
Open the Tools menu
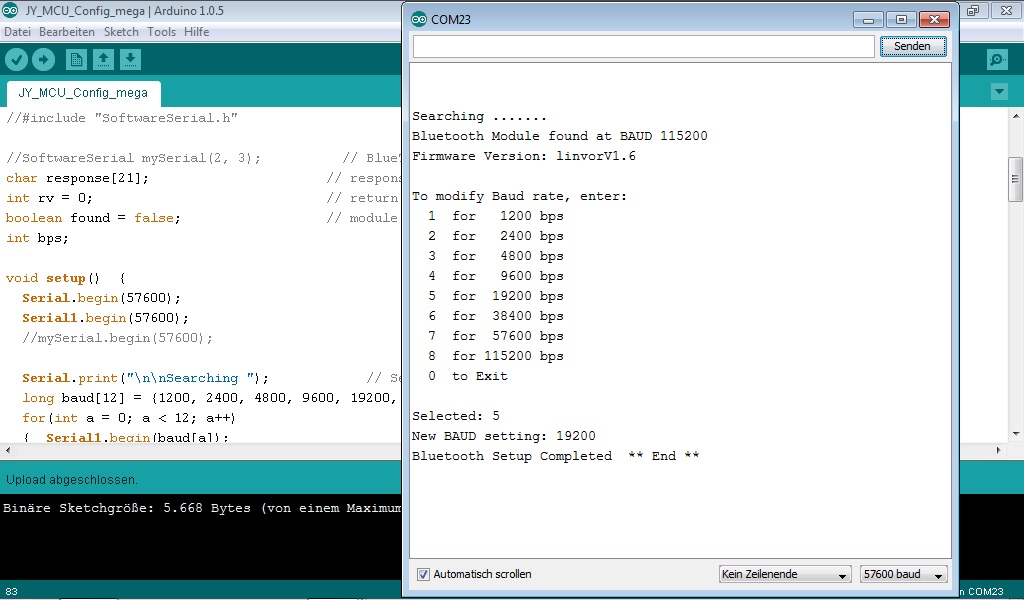161,32
